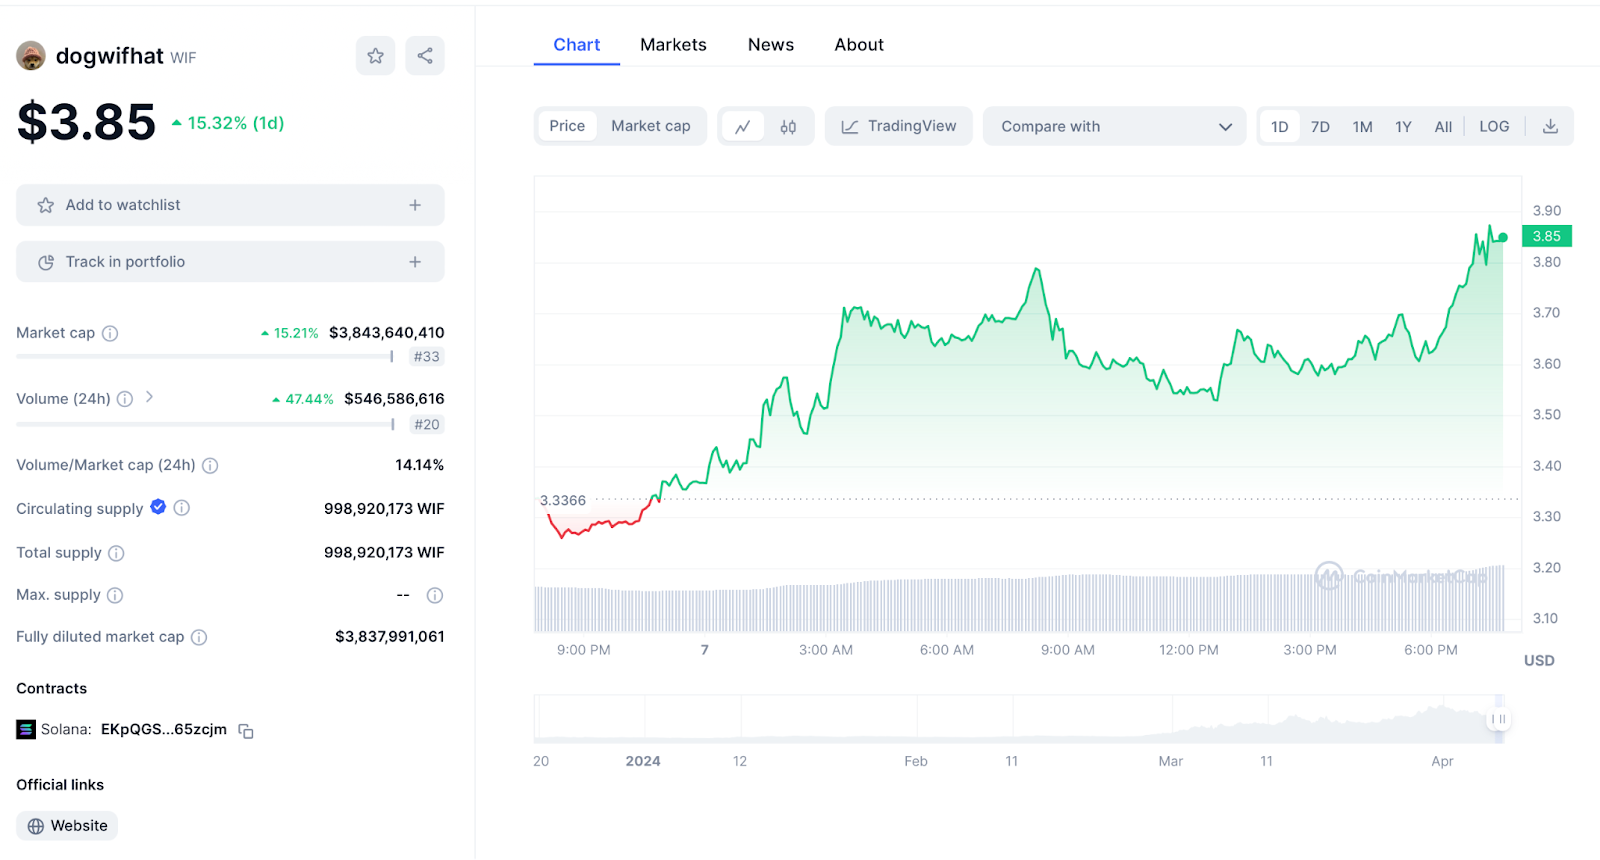Screen dimensions: 1600x860
Task: Click the market cap rank #33 badge
Action: pos(426,357)
